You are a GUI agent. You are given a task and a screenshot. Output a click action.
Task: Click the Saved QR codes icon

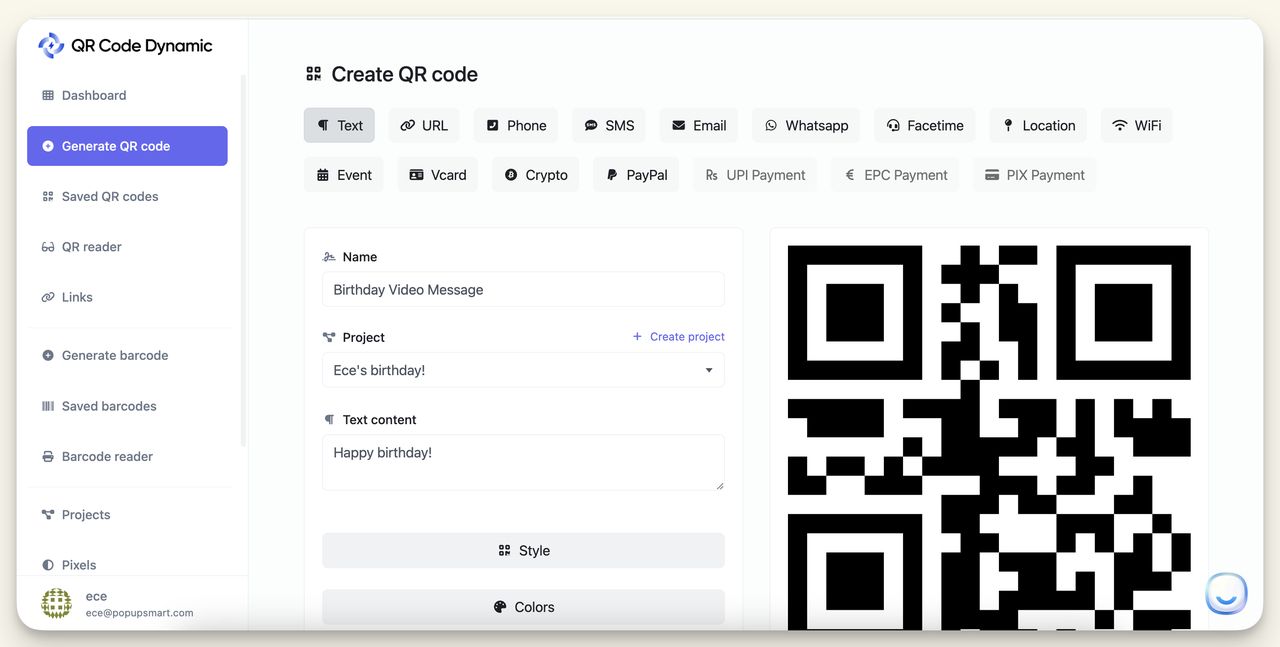[x=48, y=197]
